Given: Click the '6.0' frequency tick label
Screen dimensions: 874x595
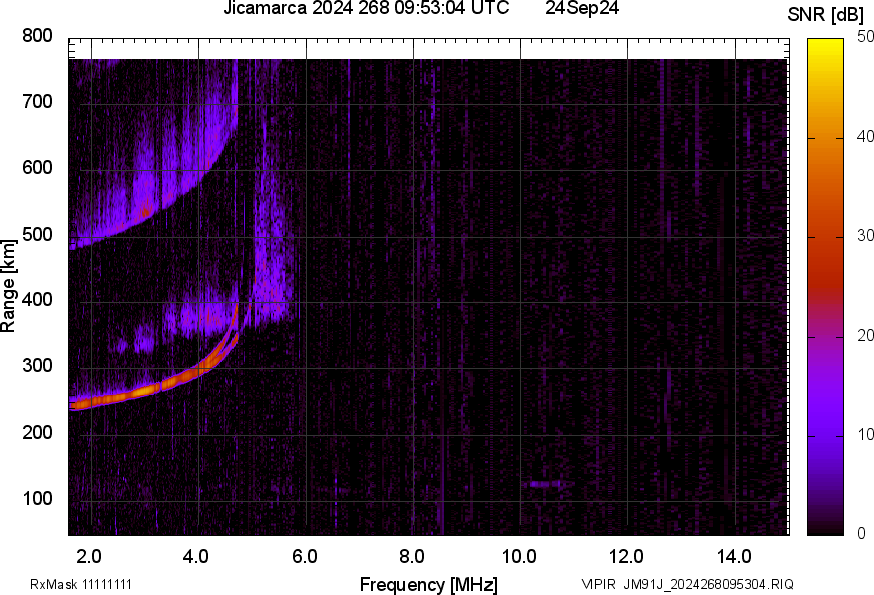Looking at the screenshot, I should point(304,556).
